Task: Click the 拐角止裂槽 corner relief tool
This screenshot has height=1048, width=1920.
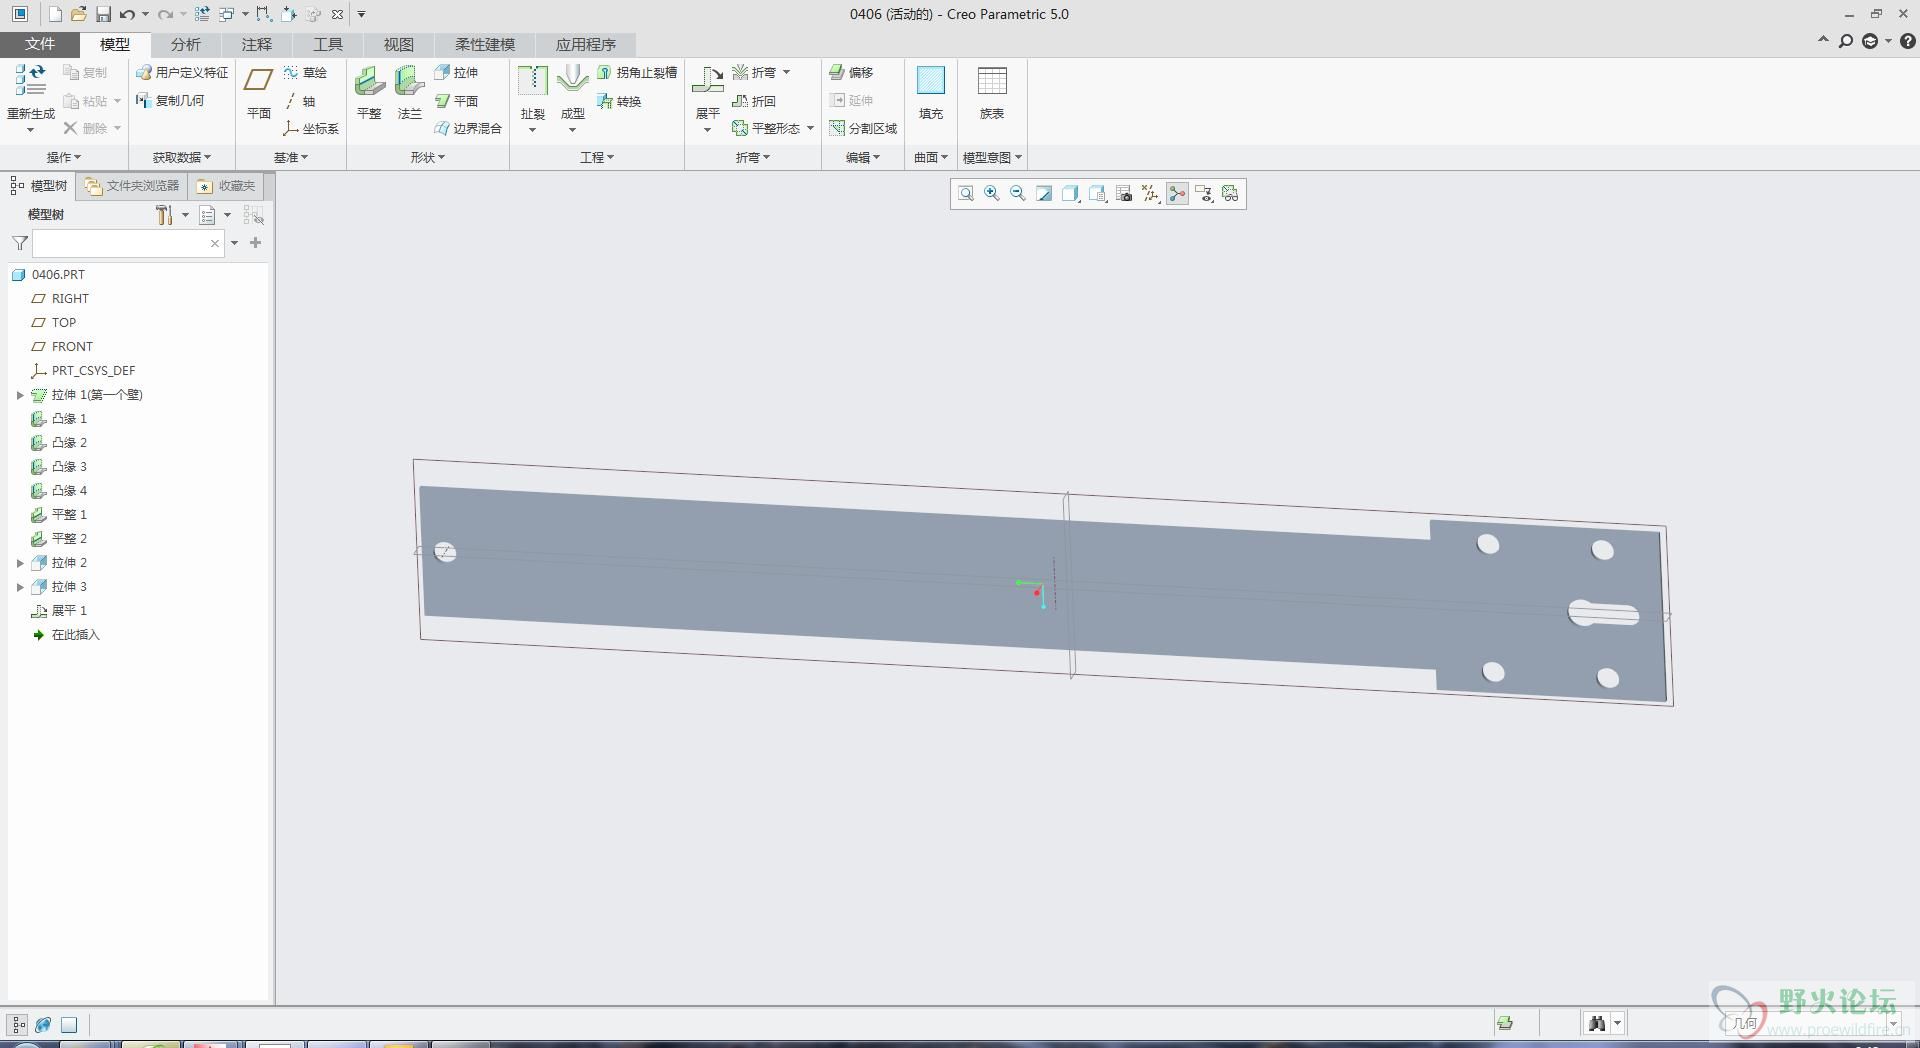Action: point(637,72)
